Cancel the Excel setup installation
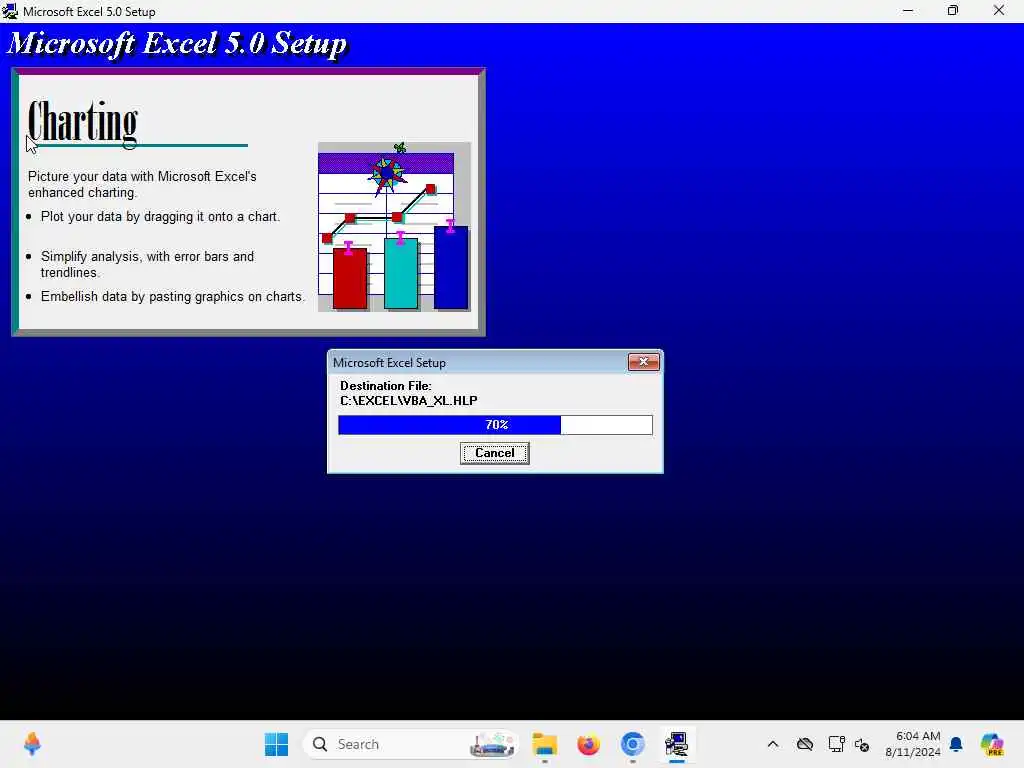 pyautogui.click(x=494, y=453)
